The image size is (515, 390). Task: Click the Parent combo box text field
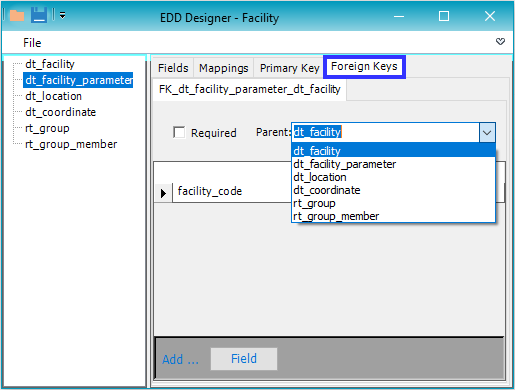(x=386, y=132)
